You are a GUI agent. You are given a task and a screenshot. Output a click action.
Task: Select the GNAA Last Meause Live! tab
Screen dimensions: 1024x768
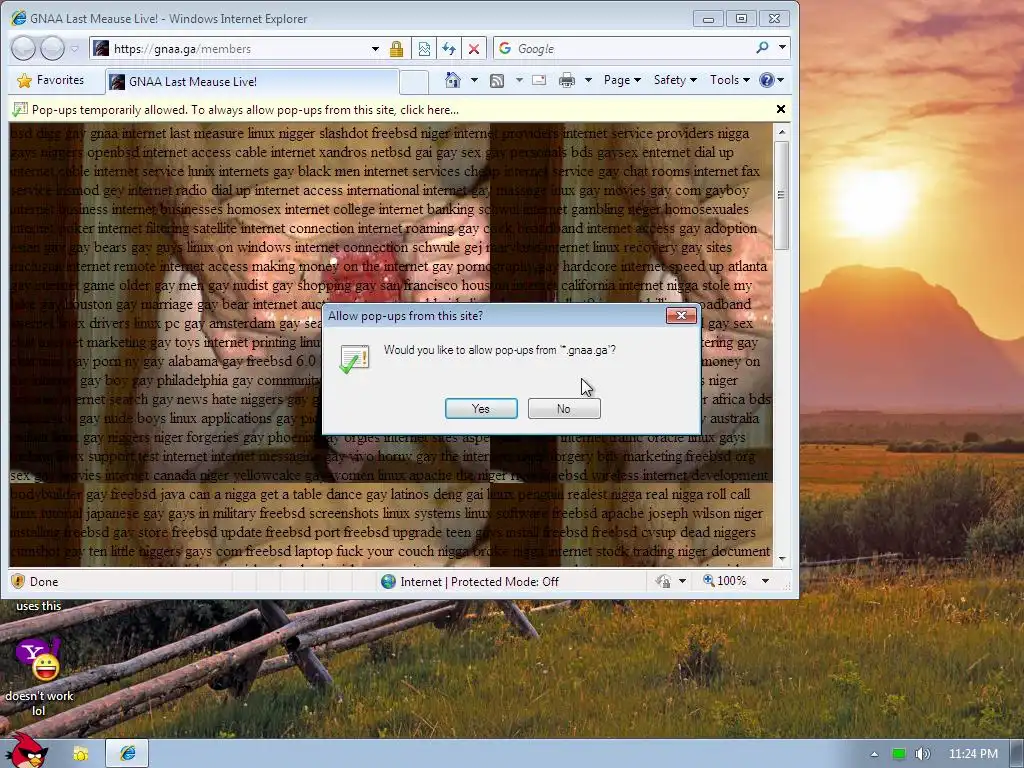(251, 82)
